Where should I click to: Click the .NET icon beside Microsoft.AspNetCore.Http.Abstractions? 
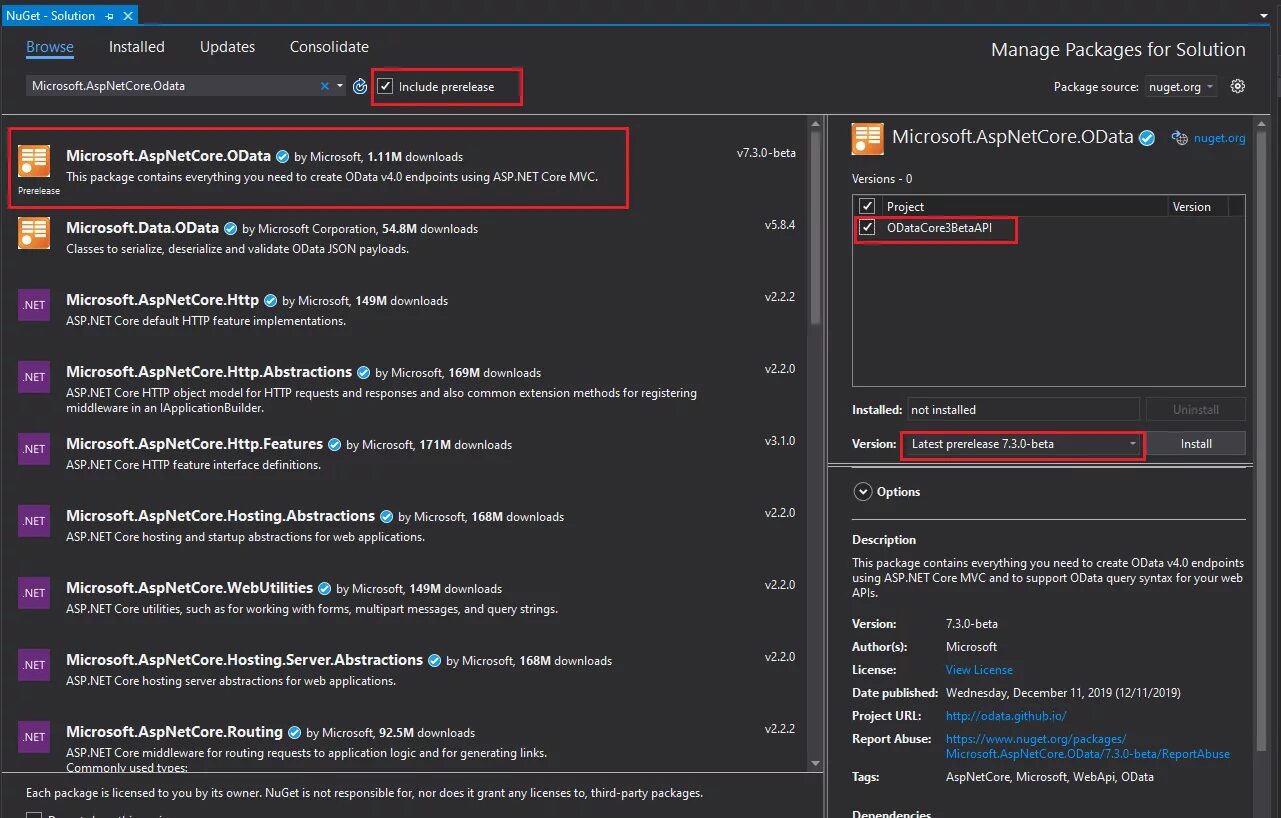click(x=34, y=377)
